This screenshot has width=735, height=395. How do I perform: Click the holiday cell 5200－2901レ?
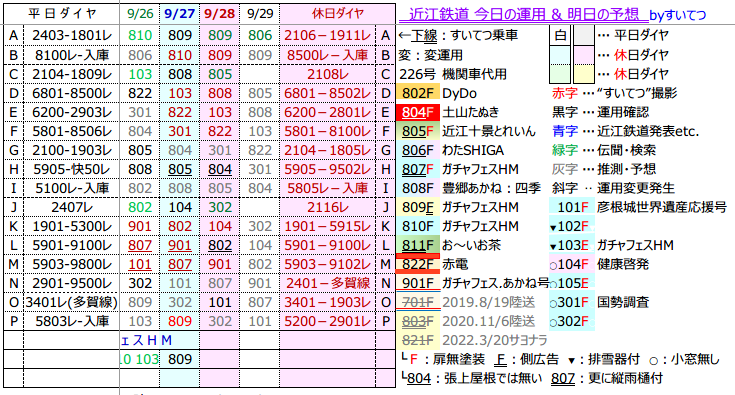click(328, 321)
